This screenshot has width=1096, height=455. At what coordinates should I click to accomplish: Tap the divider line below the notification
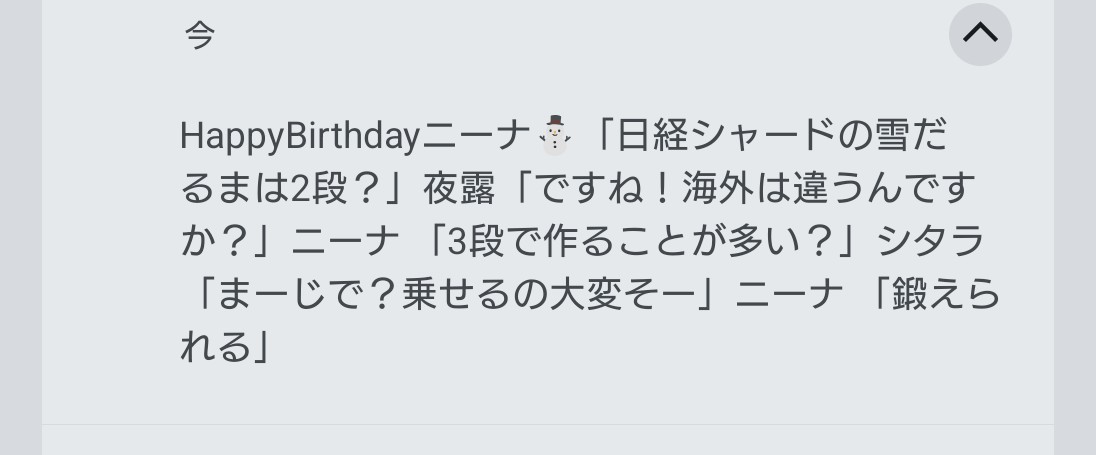tap(547, 425)
